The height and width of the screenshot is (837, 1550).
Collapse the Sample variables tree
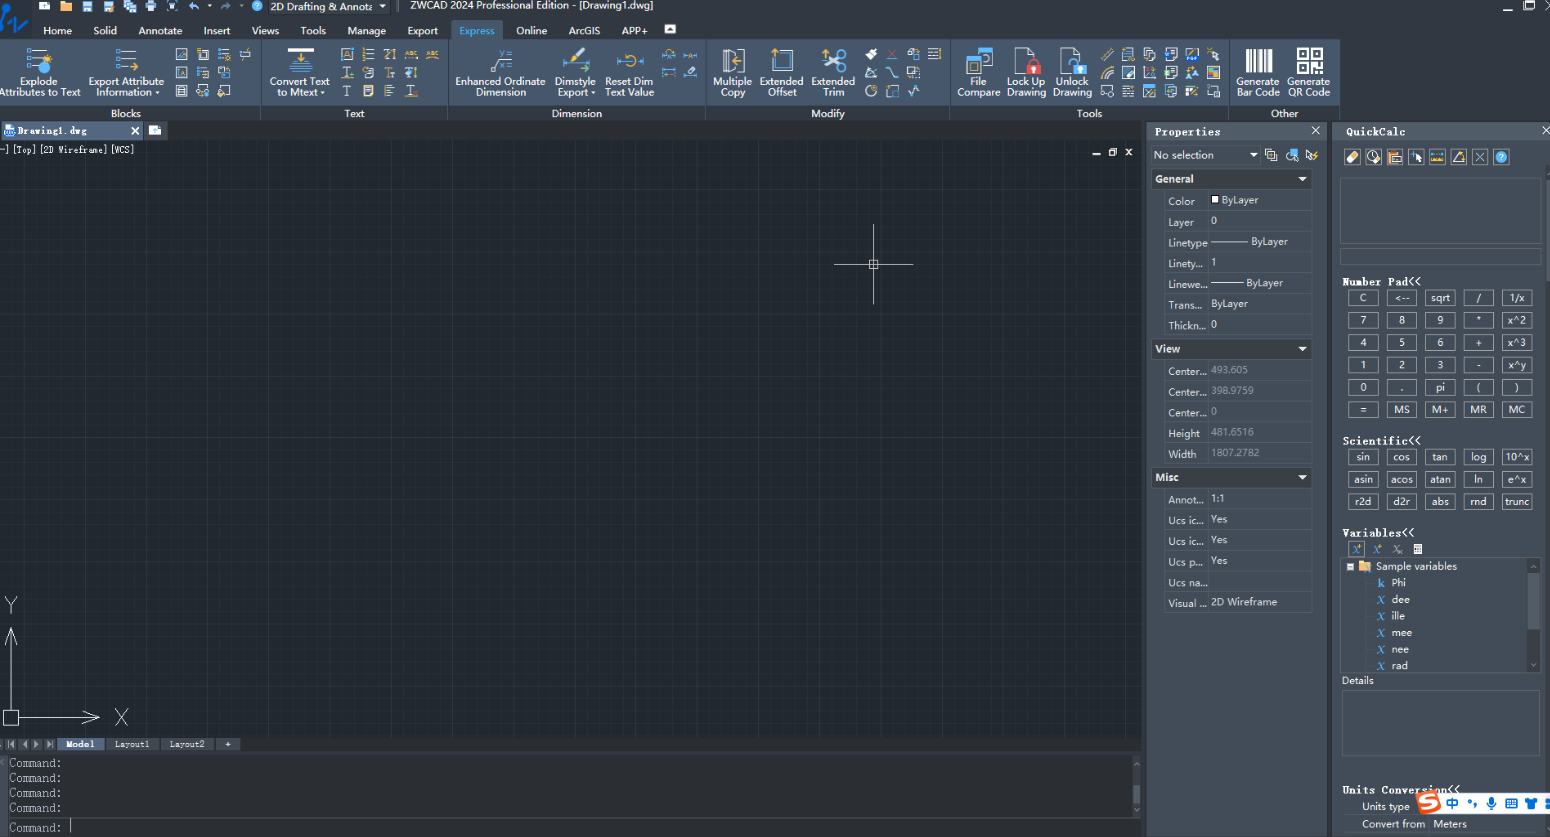[x=1350, y=566]
